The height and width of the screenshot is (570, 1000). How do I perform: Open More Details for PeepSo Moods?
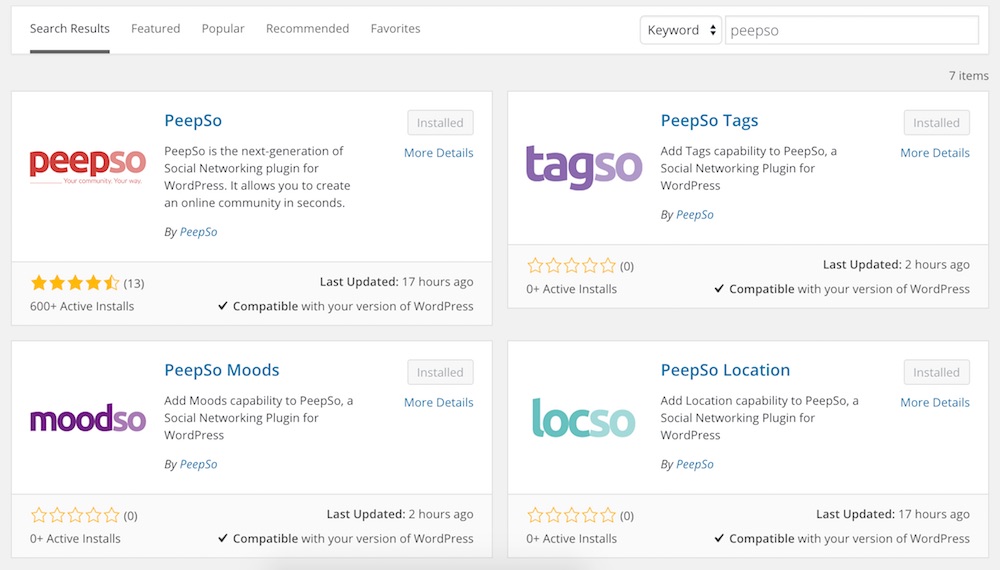click(439, 402)
